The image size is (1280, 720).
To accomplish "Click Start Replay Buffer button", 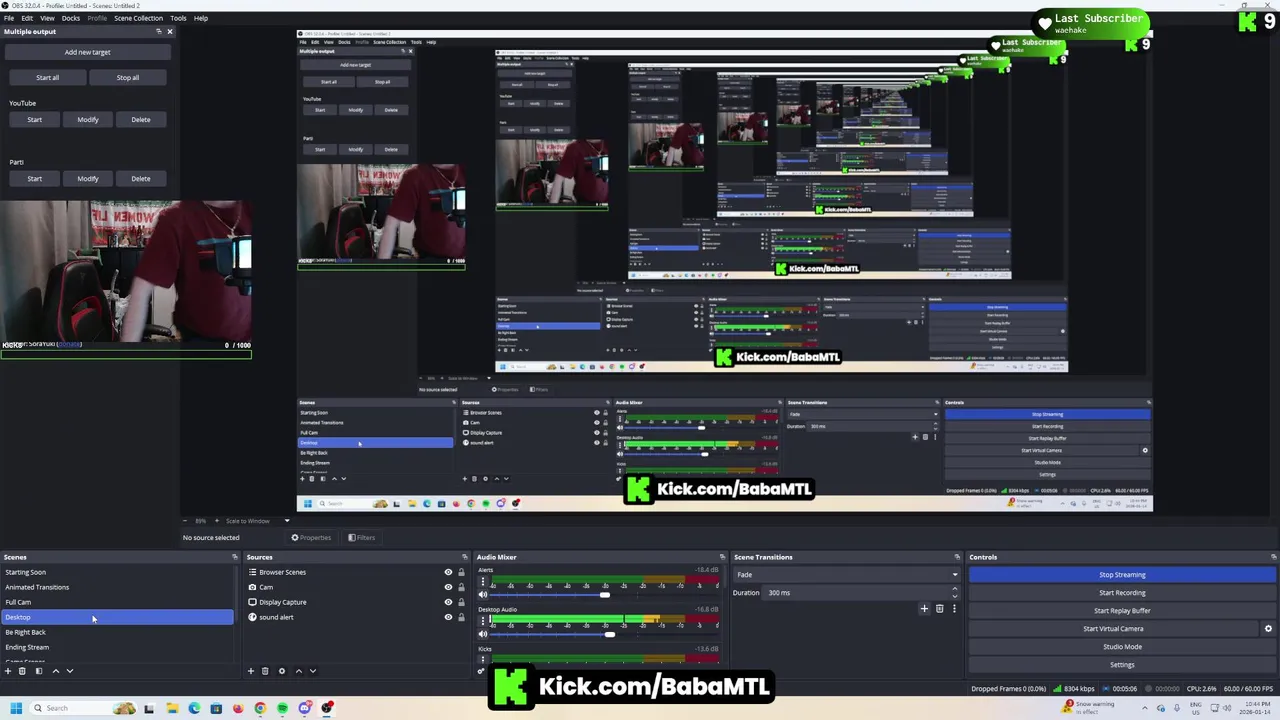I will coord(1122,611).
